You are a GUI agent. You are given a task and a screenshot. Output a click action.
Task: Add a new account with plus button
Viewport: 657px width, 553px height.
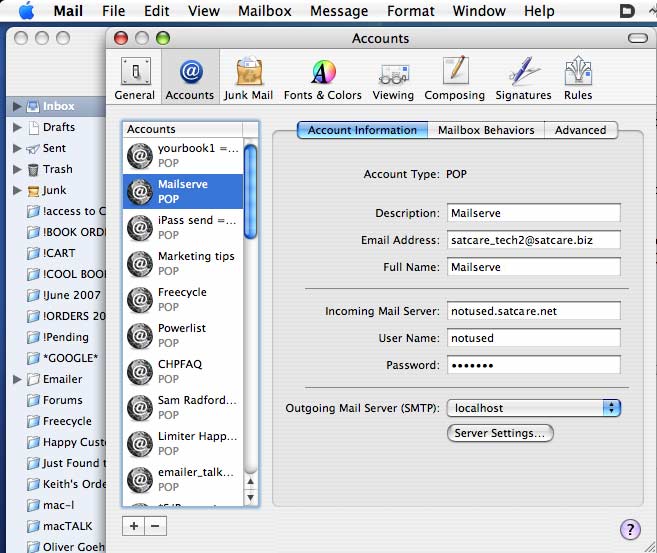pyautogui.click(x=134, y=525)
